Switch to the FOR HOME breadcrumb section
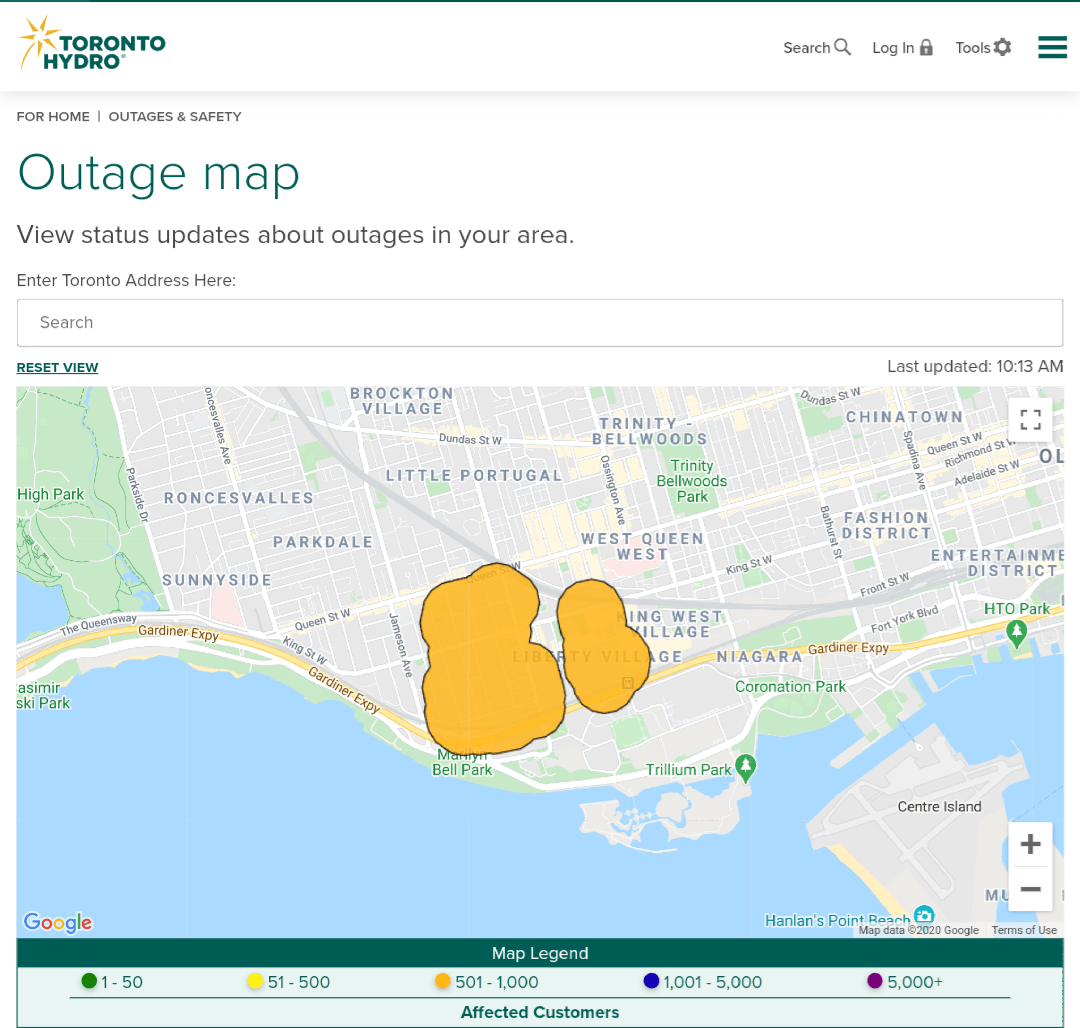The width and height of the screenshot is (1080, 1028). 52,117
